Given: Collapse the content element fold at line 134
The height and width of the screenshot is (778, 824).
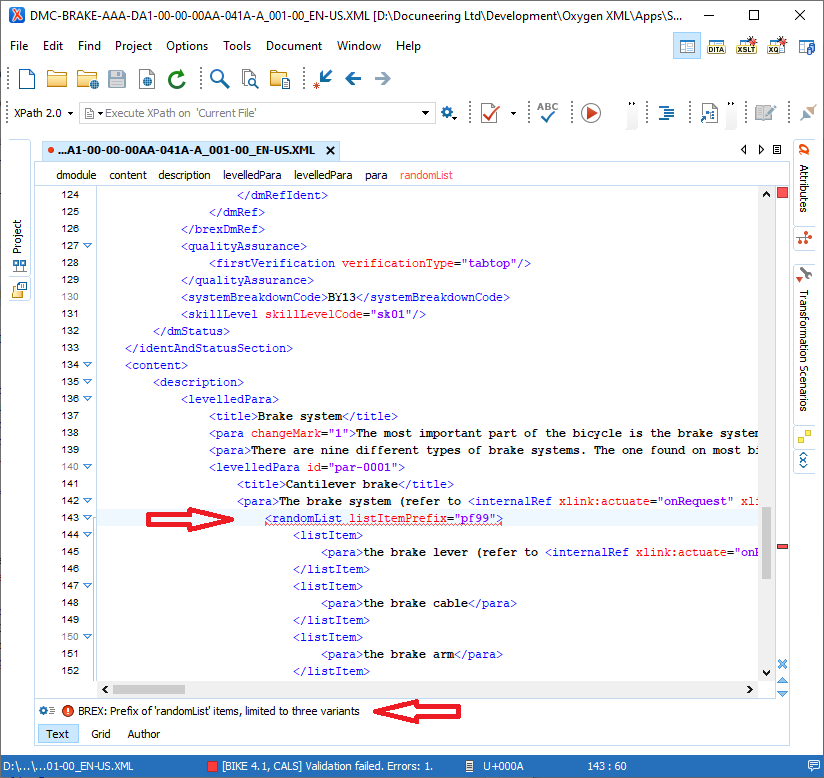Looking at the screenshot, I should point(87,365).
